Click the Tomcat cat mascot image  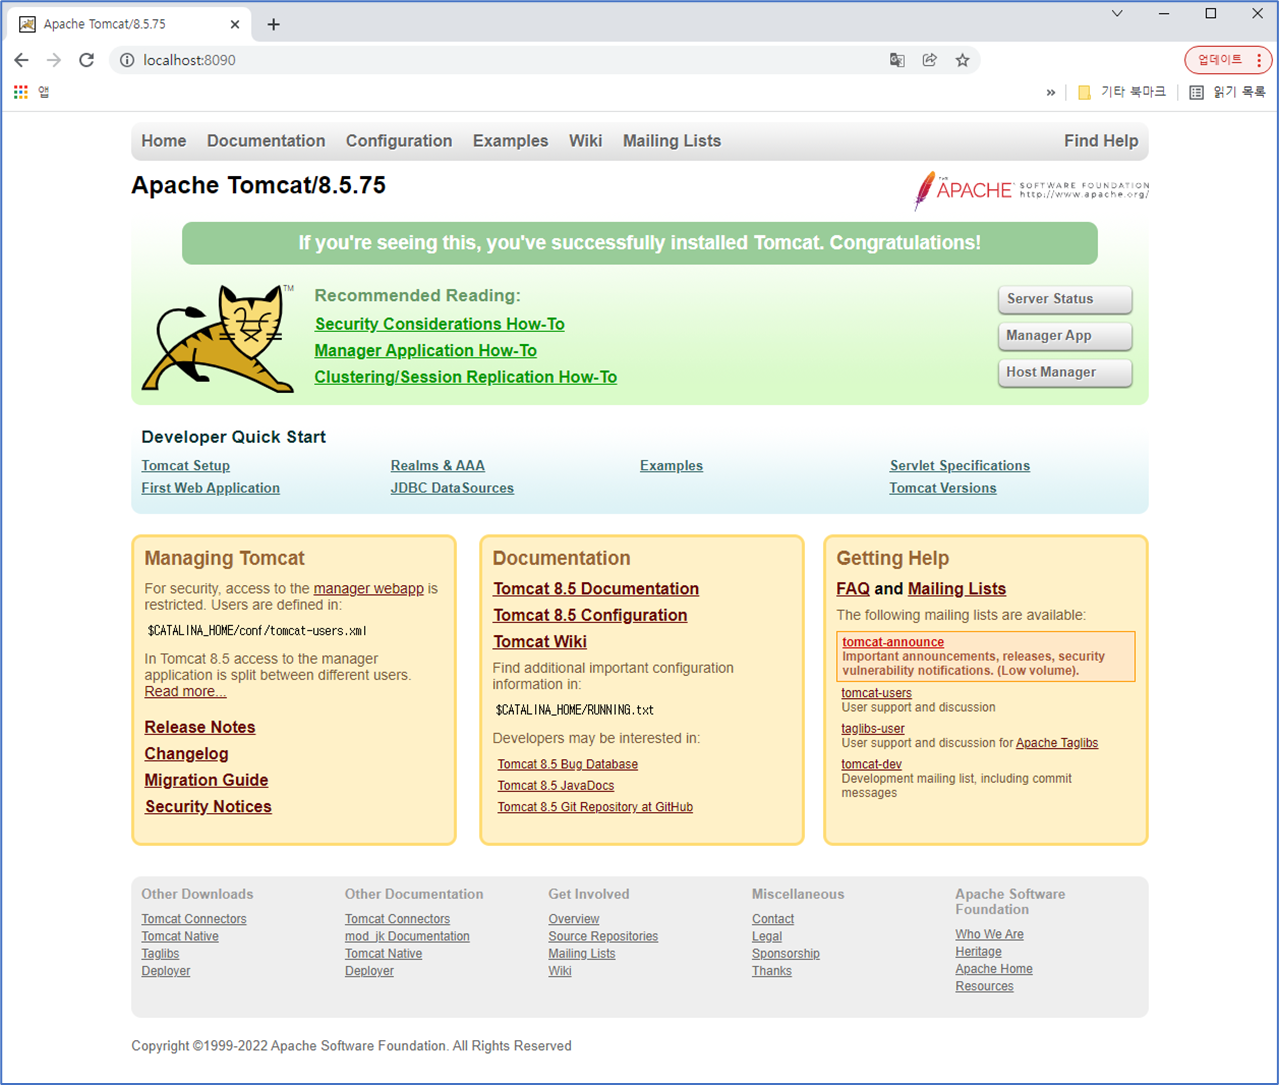pyautogui.click(x=219, y=338)
